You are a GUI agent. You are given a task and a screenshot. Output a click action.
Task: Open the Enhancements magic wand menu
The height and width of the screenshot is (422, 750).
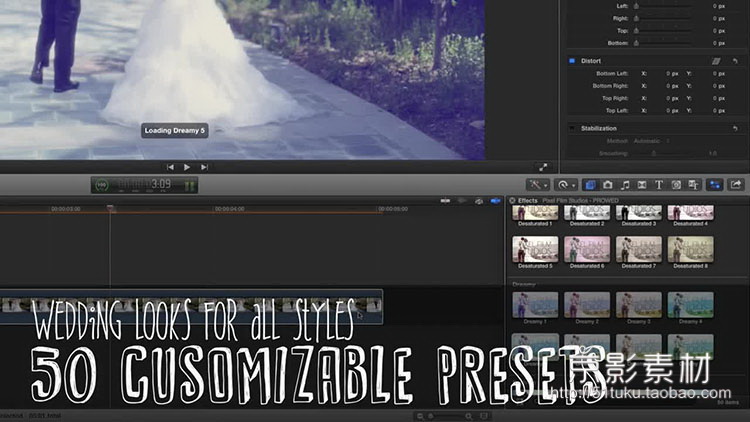click(538, 185)
